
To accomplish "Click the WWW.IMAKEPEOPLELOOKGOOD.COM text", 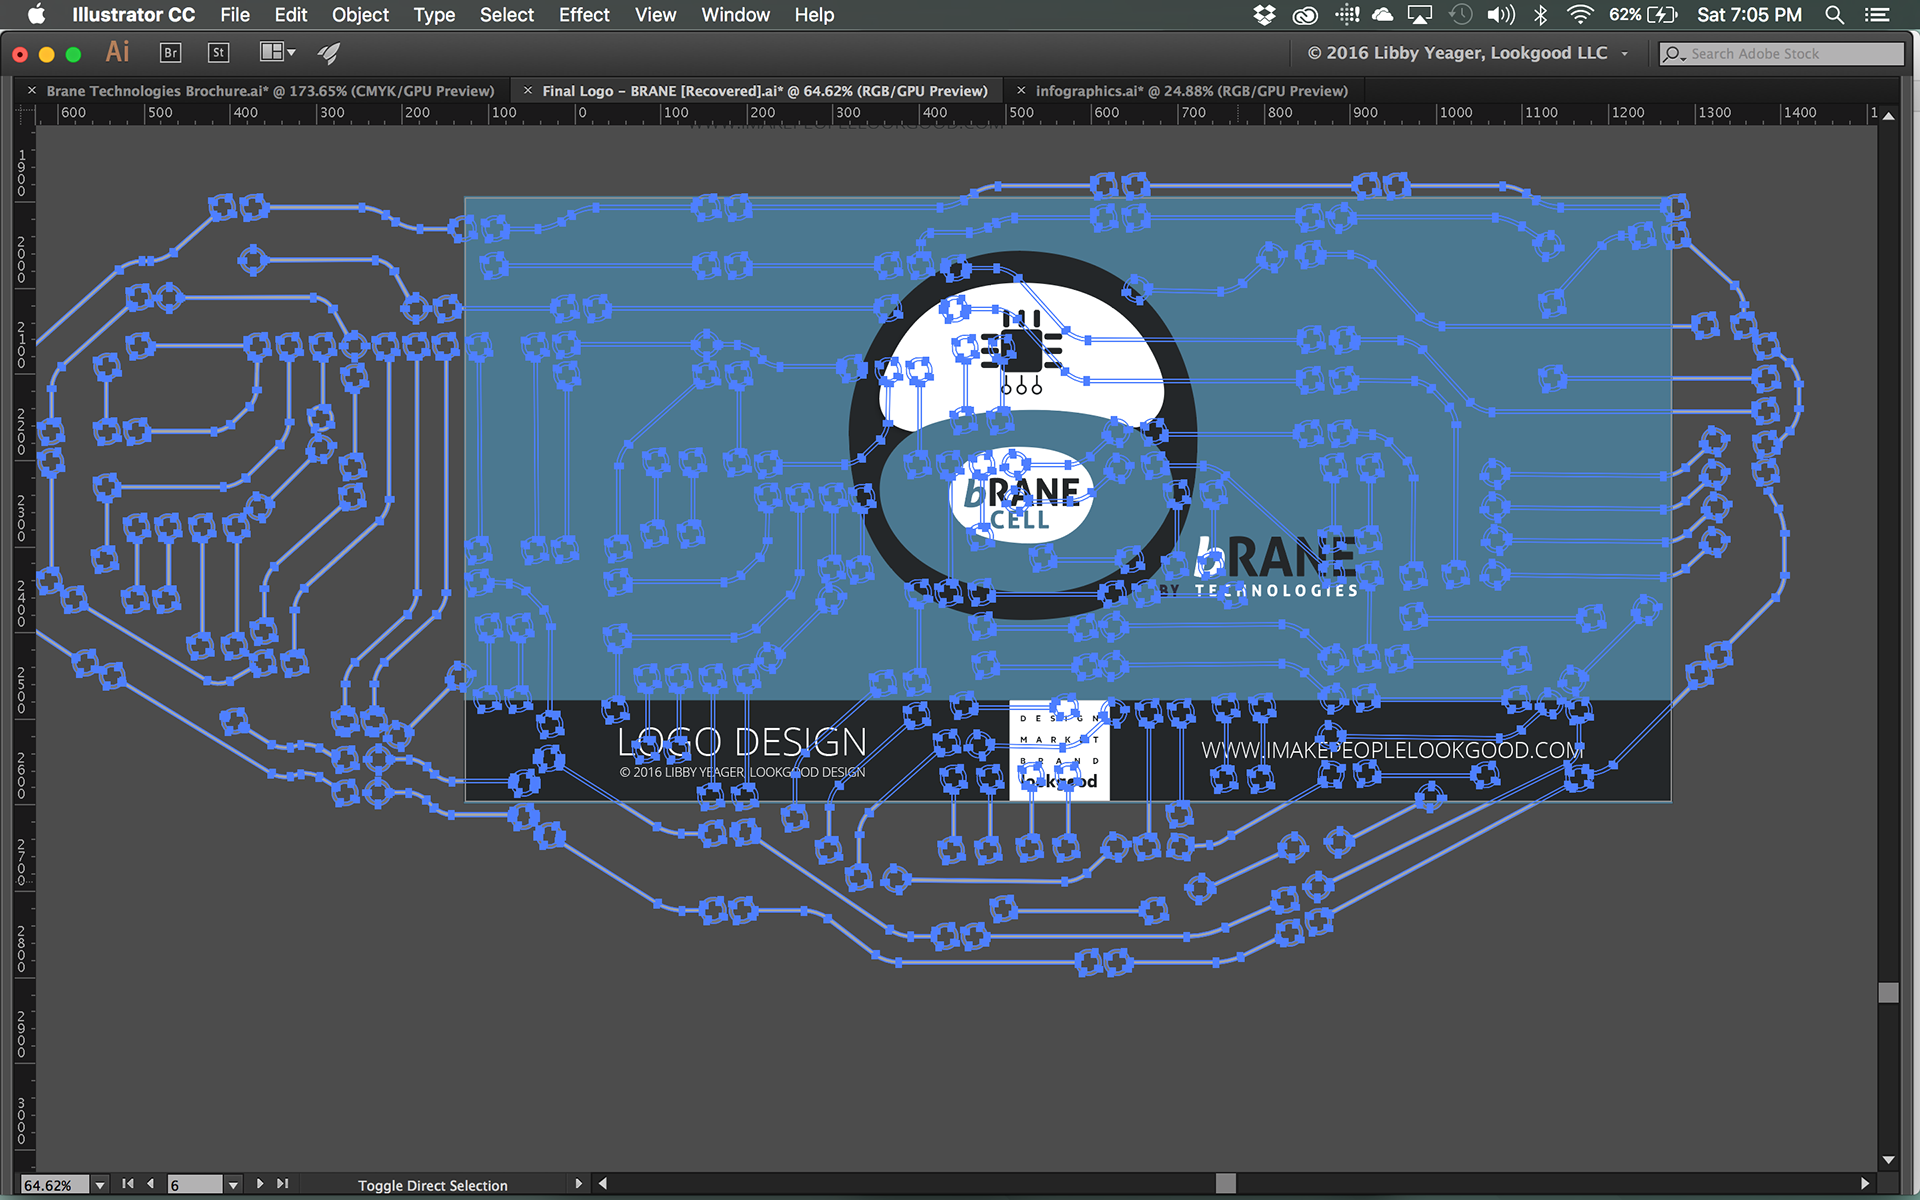I will 1392,750.
